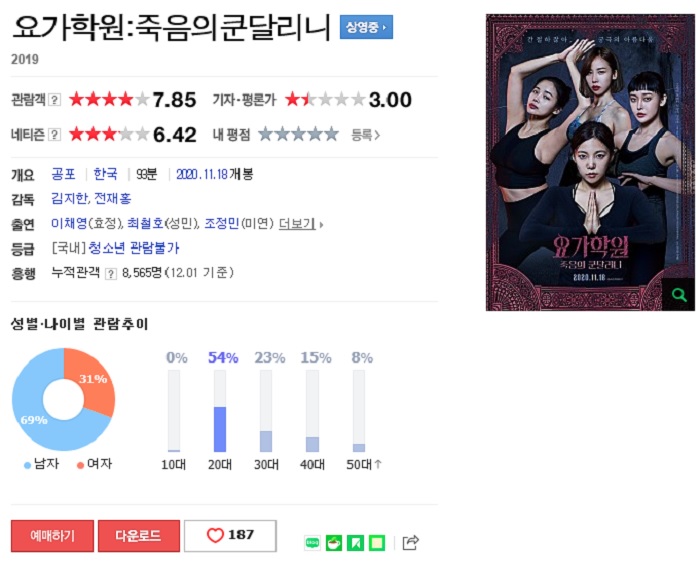
Task: Share via the green cup cafe icon
Action: 333,543
